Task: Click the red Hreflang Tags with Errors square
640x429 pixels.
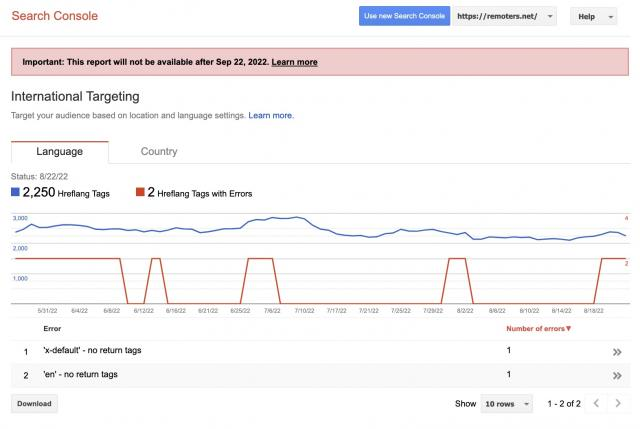Action: [140, 192]
